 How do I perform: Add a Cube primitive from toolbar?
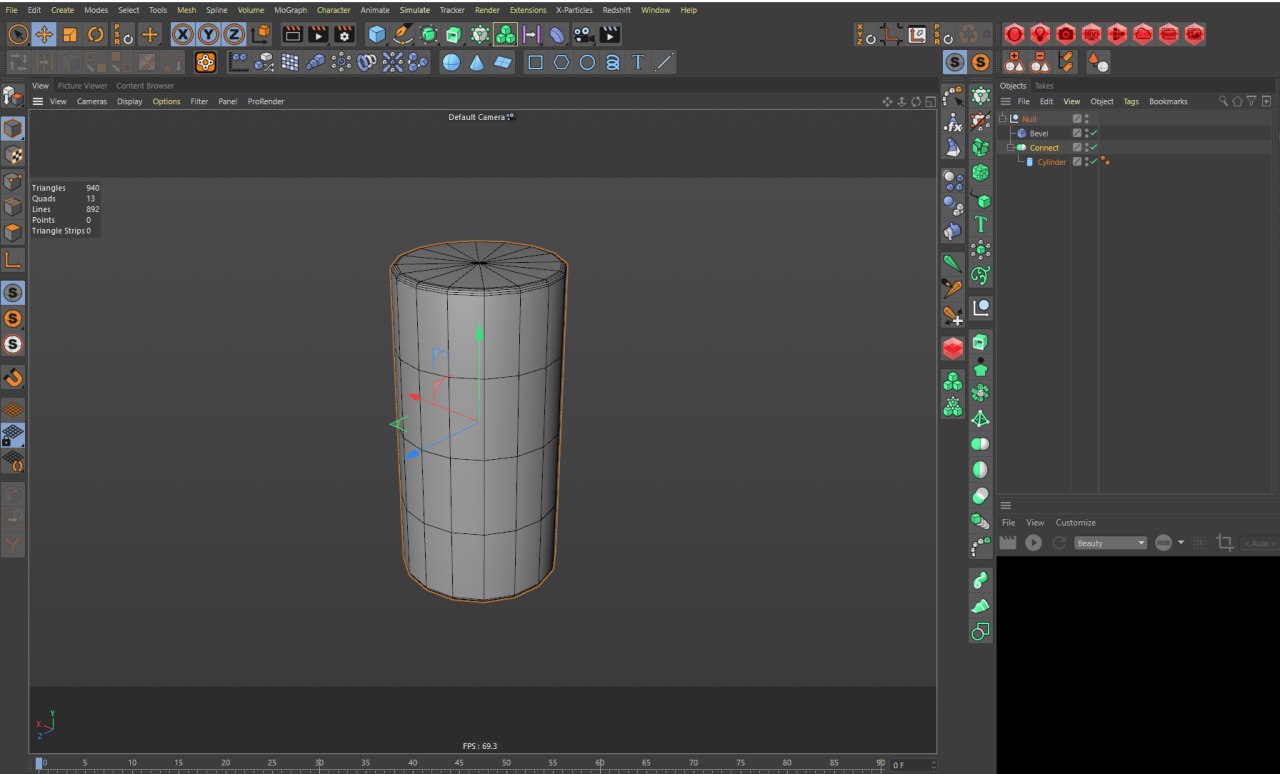pos(376,35)
